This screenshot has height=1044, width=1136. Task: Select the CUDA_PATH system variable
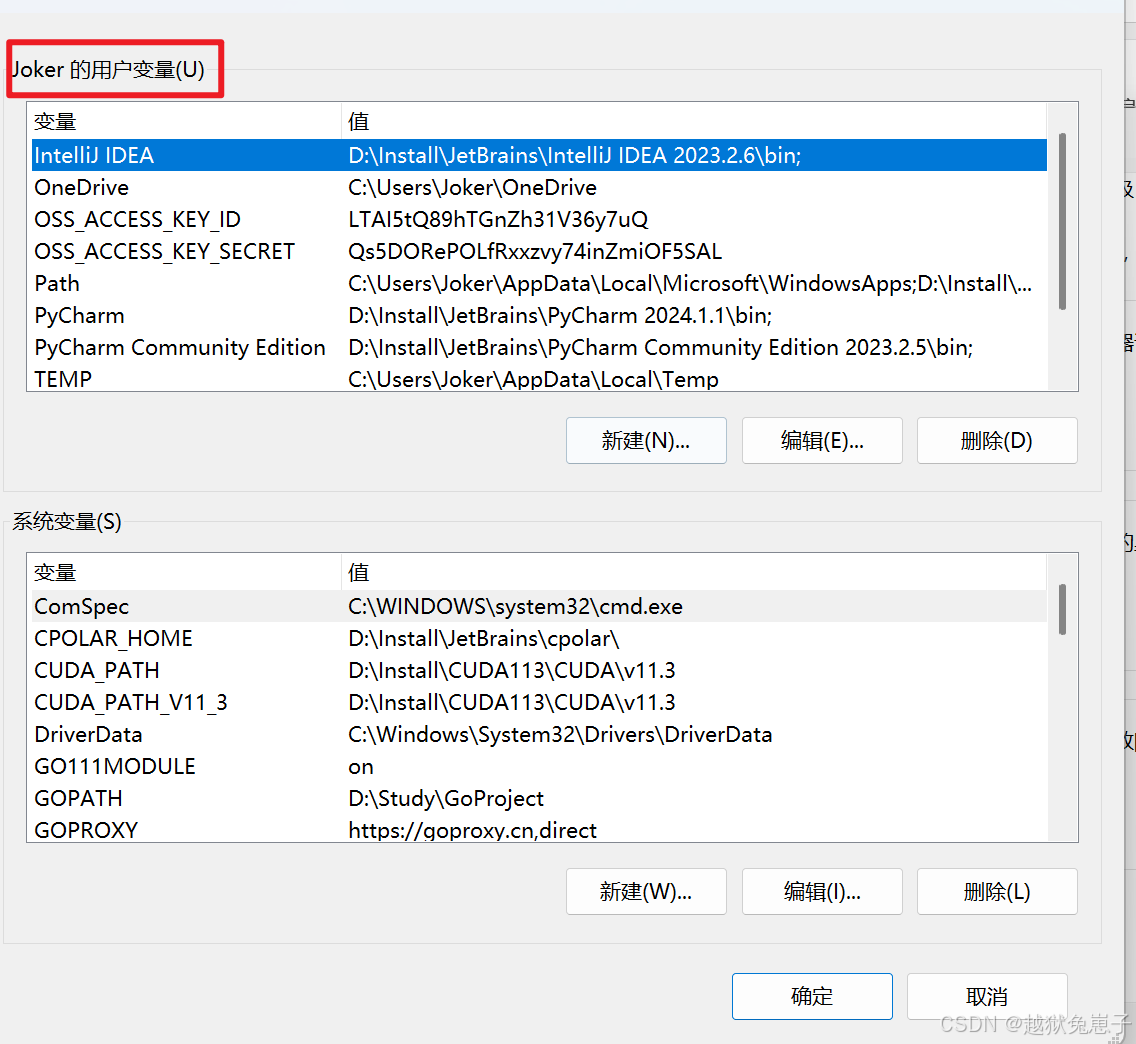(x=539, y=670)
